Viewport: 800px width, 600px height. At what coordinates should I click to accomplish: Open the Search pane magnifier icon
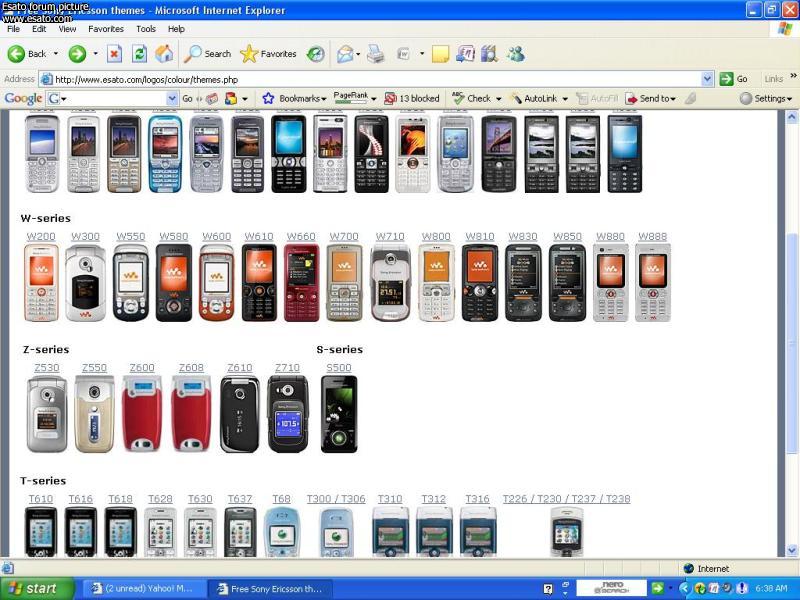click(x=193, y=54)
